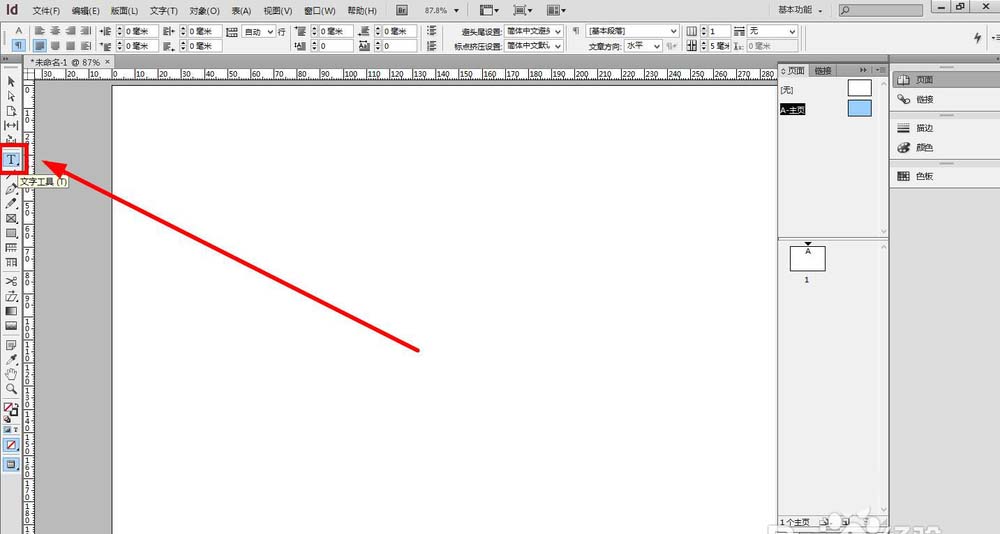Open the 版面(L) menu
The height and width of the screenshot is (534, 1000).
124,11
